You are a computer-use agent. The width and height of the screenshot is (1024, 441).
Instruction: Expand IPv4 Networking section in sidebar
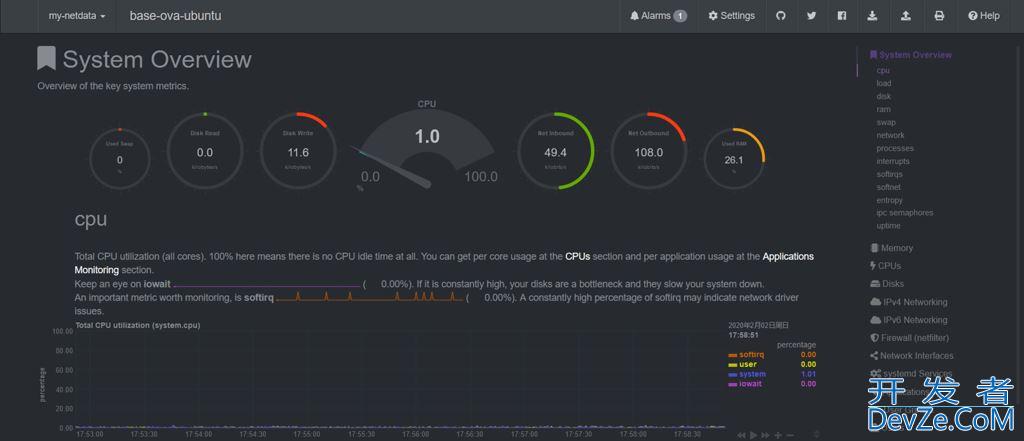pyautogui.click(x=908, y=302)
